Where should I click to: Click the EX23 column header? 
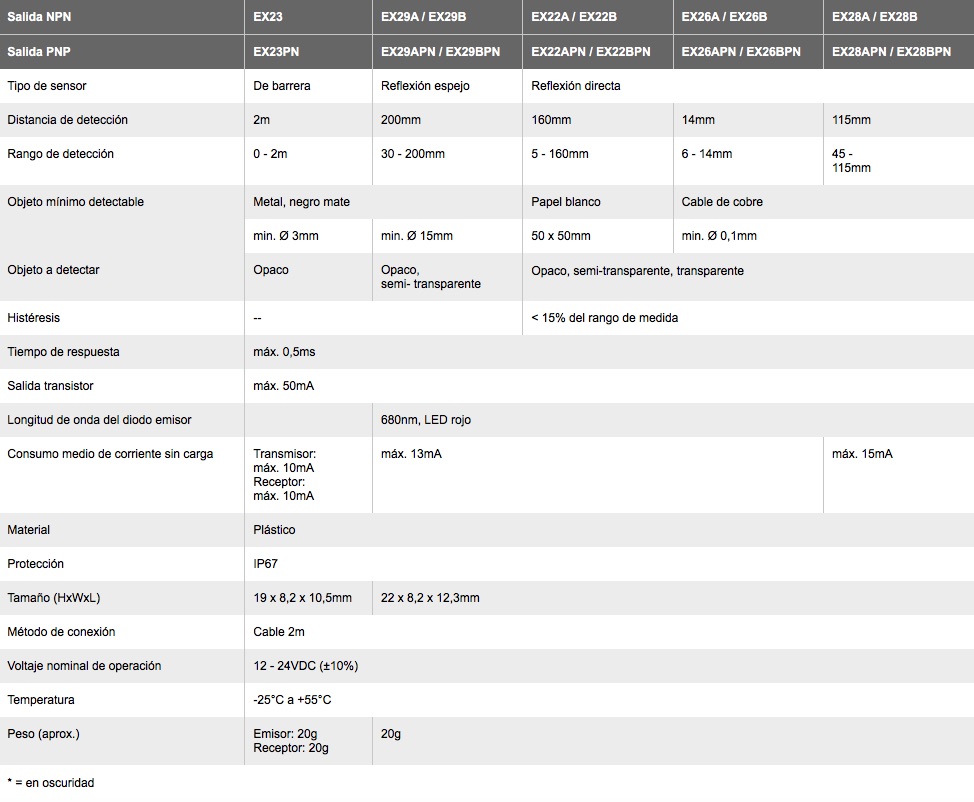coord(268,17)
